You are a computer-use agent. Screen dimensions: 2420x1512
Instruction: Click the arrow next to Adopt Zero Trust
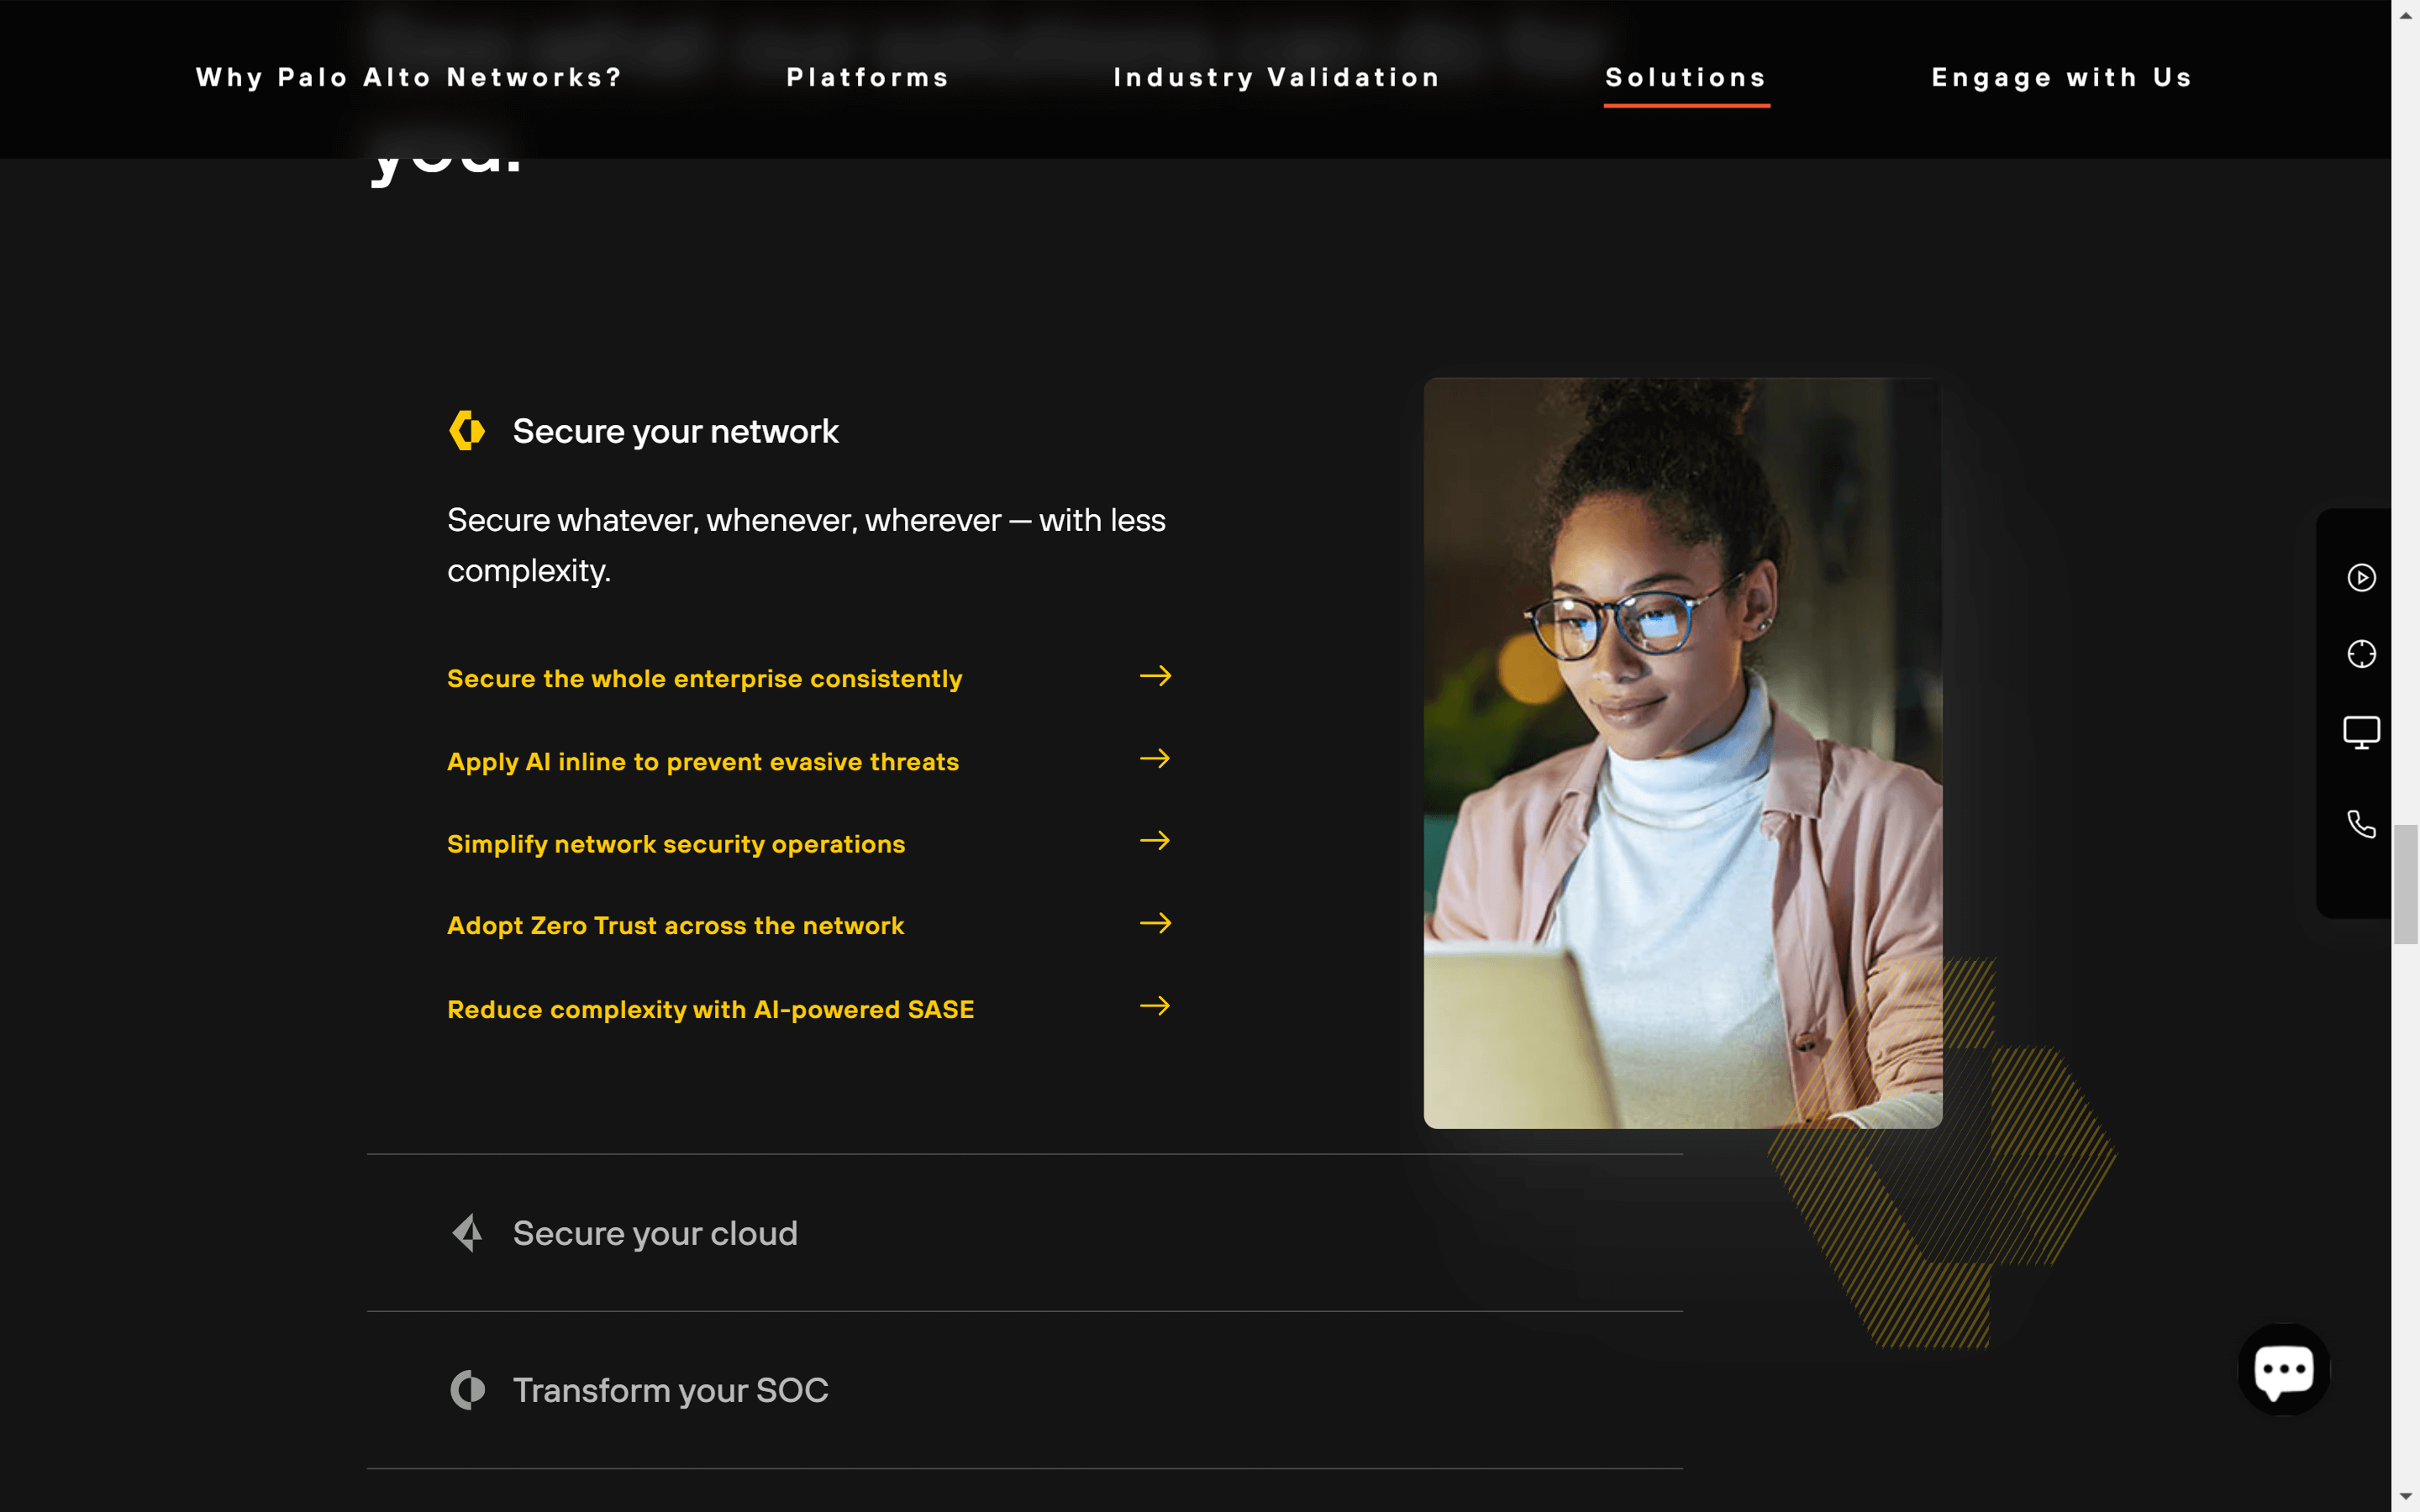point(1155,923)
